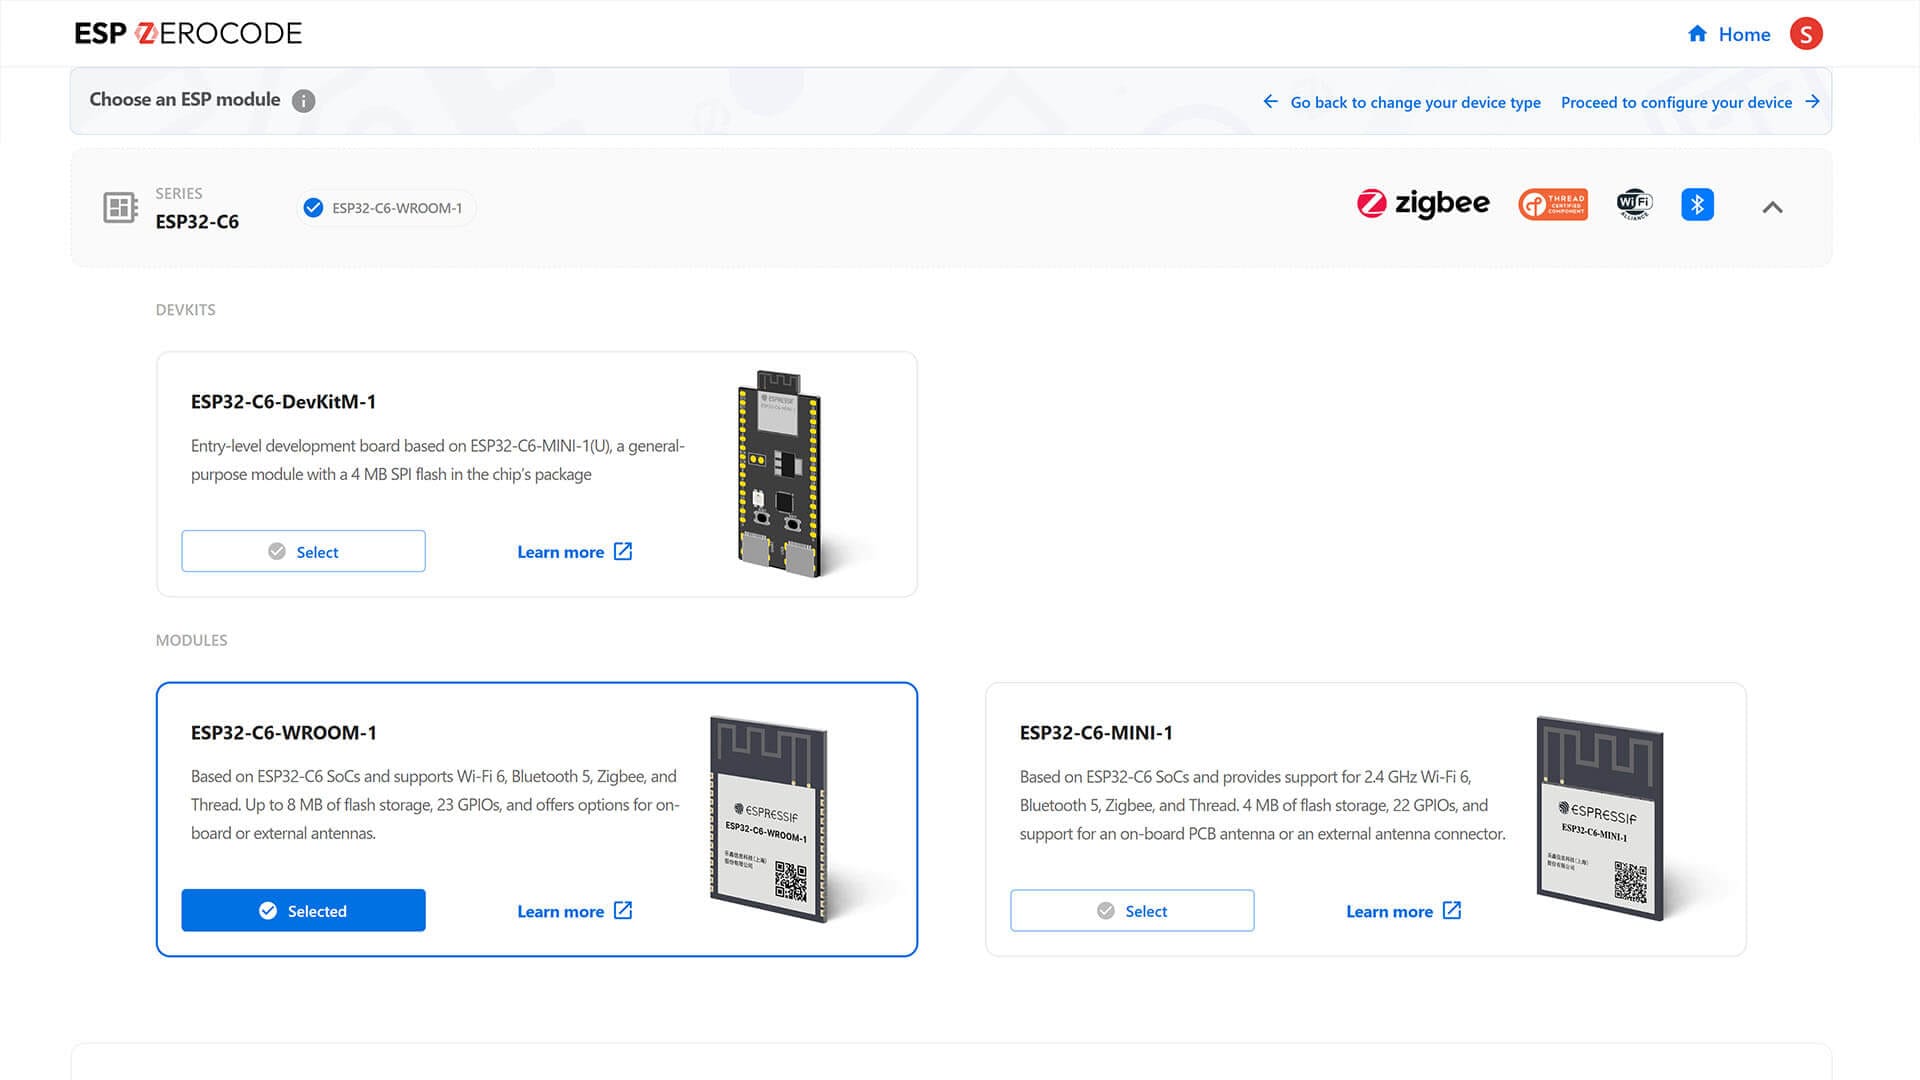Open Learn more for ESP32-C6-MINI-1

point(1403,911)
